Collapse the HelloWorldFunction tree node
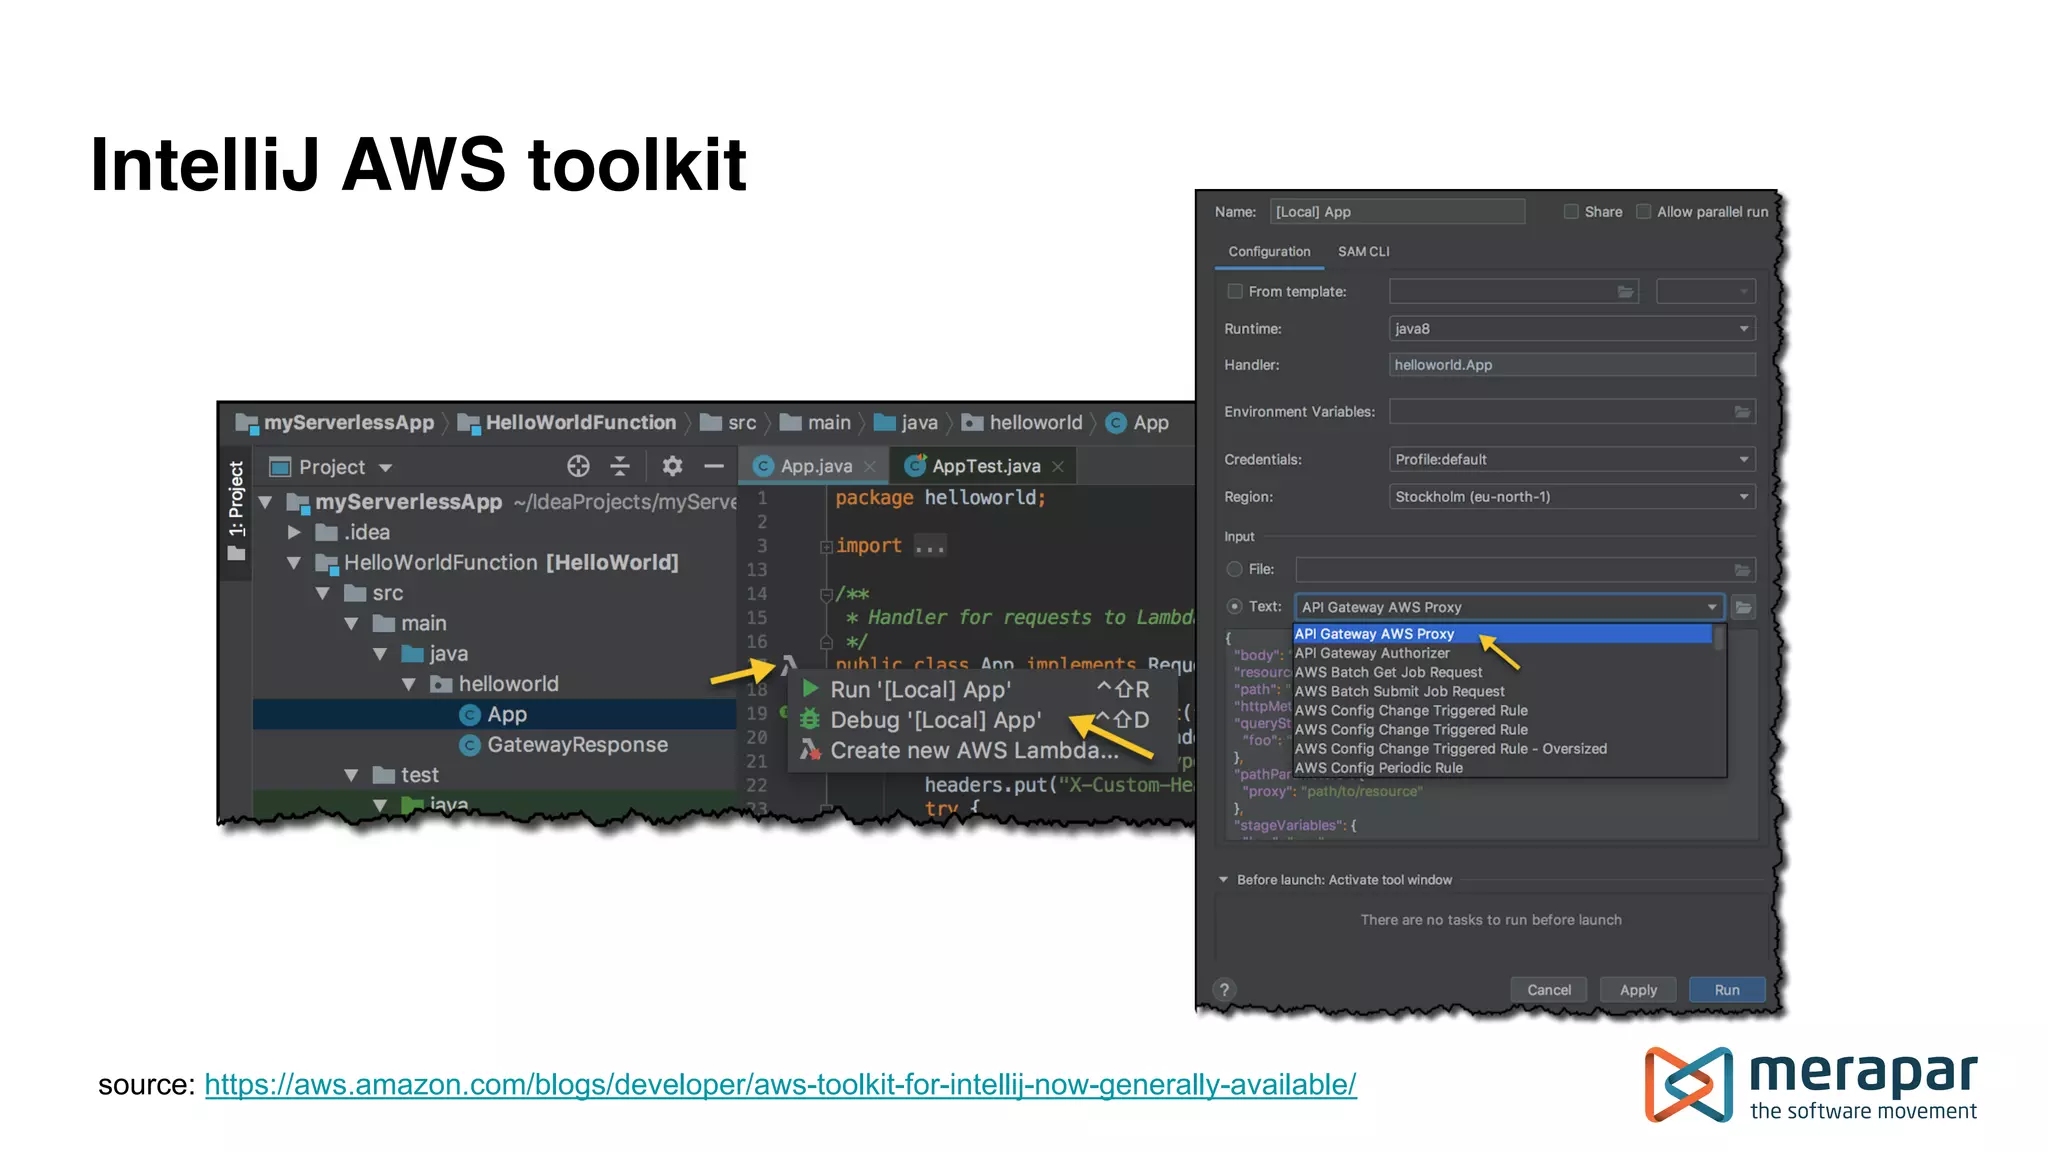 [294, 563]
